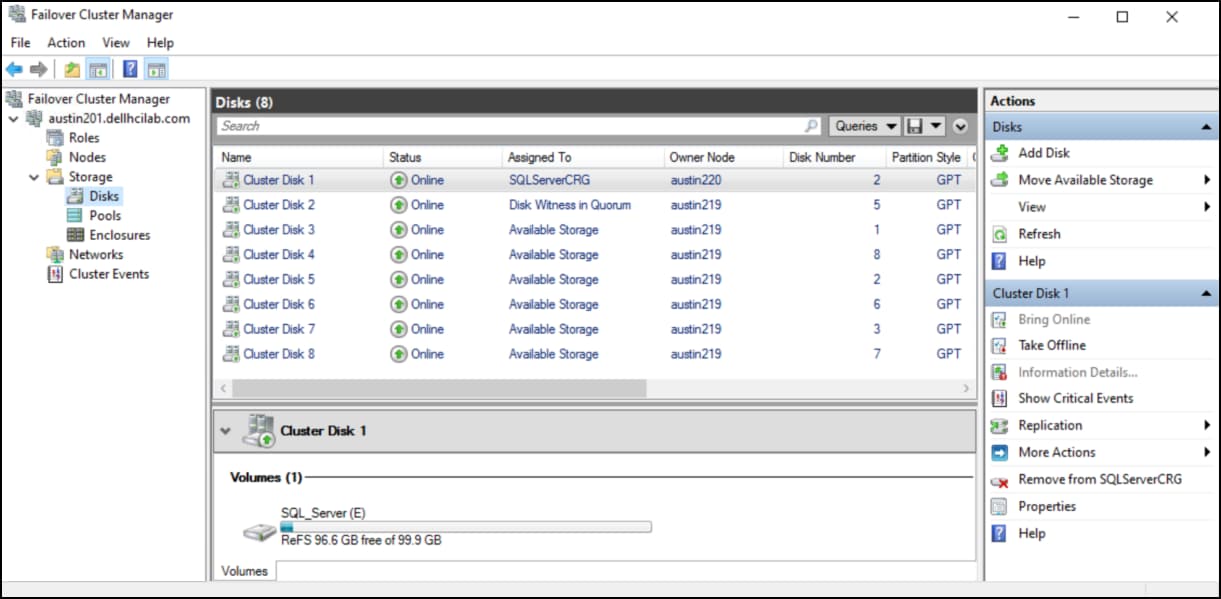Viewport: 1221px width, 599px height.
Task: Click the Enclosures tree icon
Action: [74, 235]
